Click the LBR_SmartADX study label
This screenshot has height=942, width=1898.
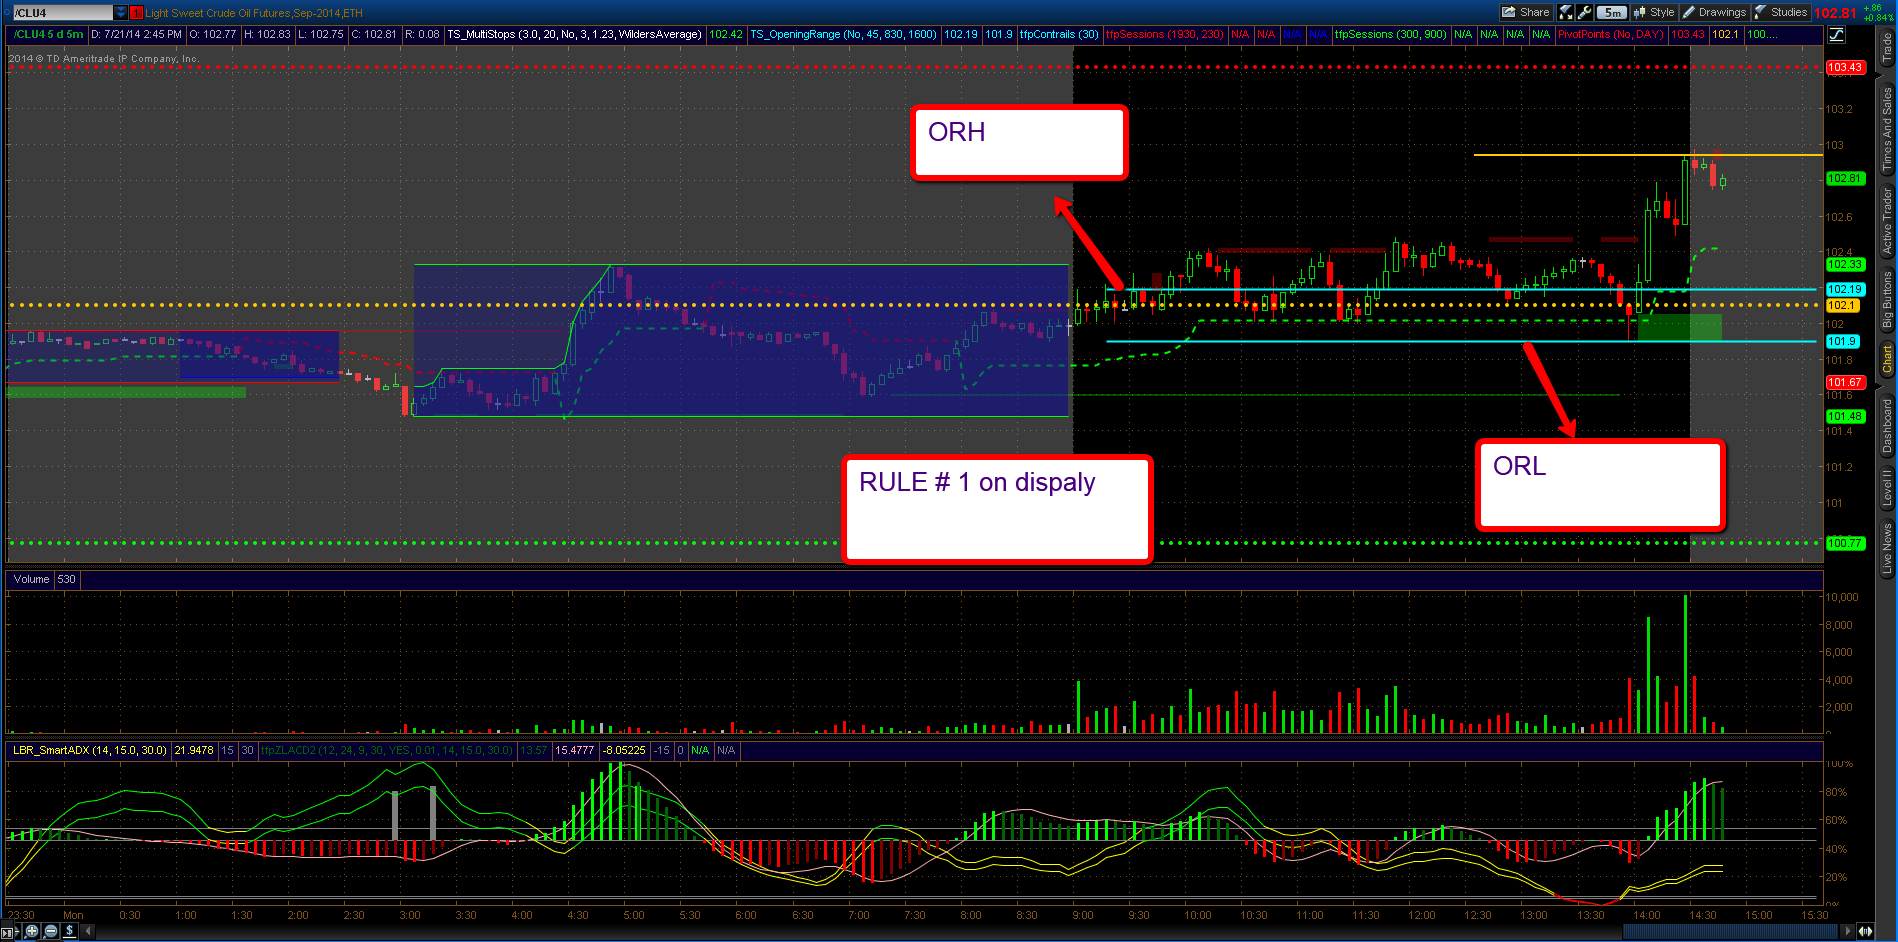click(x=90, y=750)
